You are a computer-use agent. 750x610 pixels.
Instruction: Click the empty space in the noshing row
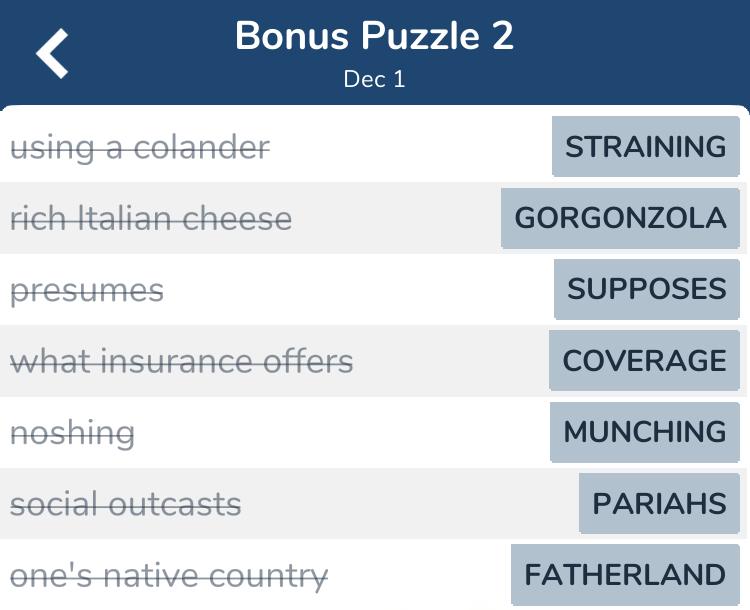[x=342, y=432]
